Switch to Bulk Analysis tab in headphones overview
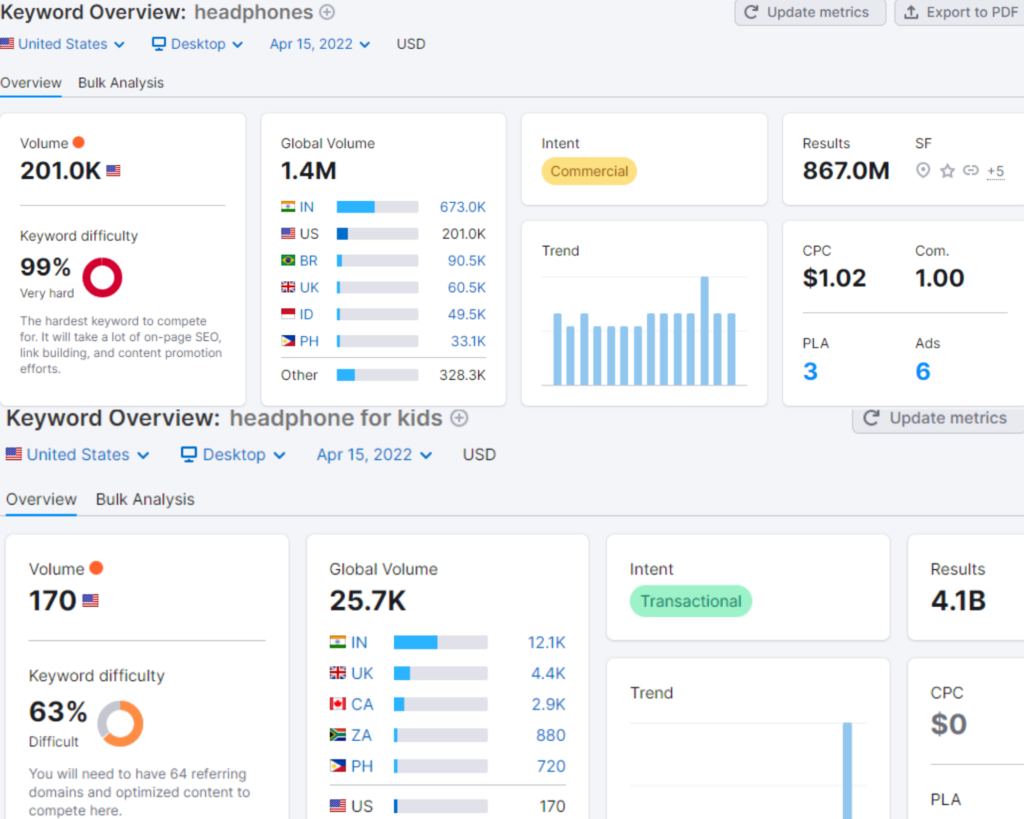Viewport: 1024px width, 819px height. [x=121, y=83]
